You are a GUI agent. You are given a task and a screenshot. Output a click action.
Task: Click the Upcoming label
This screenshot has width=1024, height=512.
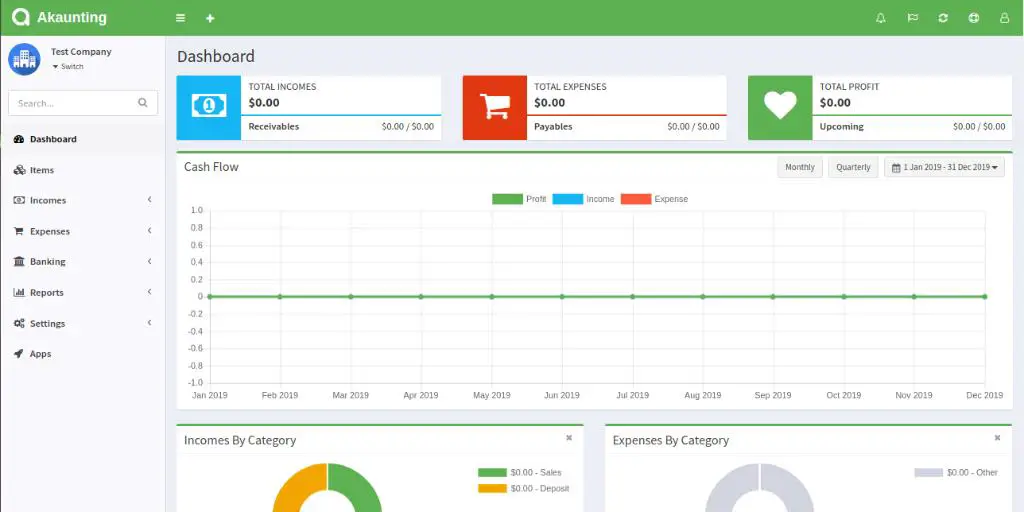[x=841, y=127]
